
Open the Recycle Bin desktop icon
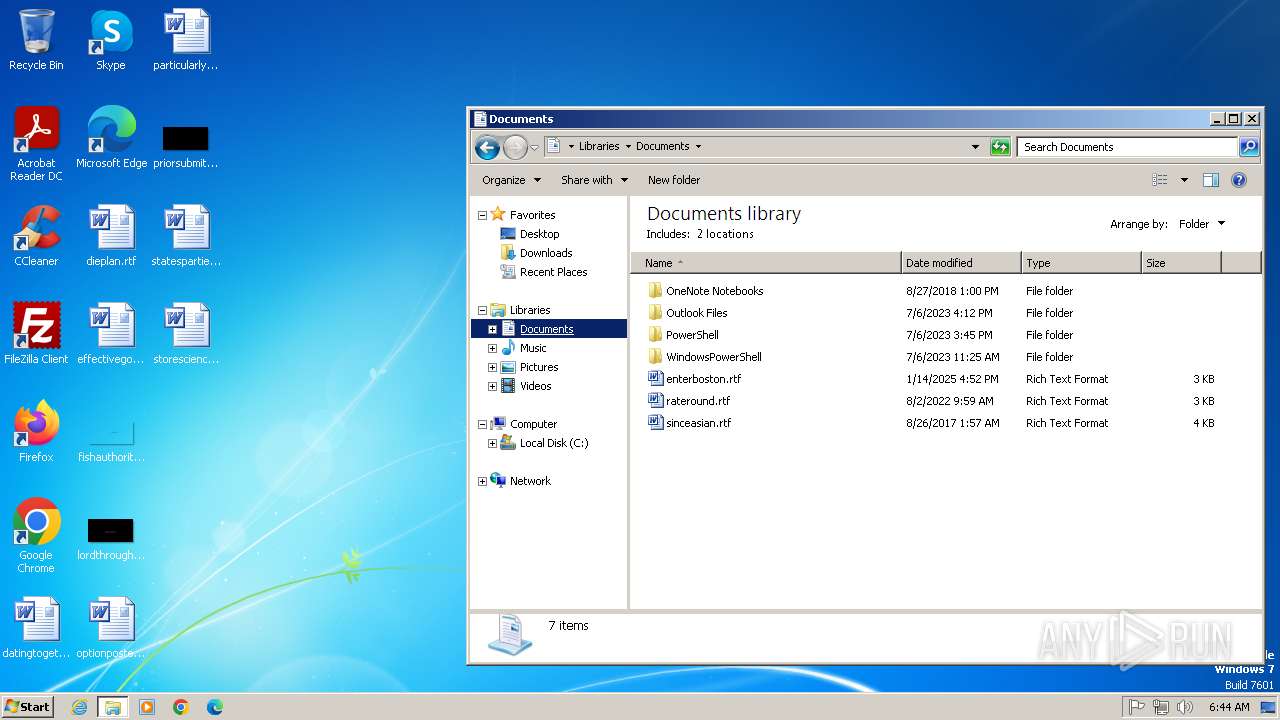coord(36,40)
